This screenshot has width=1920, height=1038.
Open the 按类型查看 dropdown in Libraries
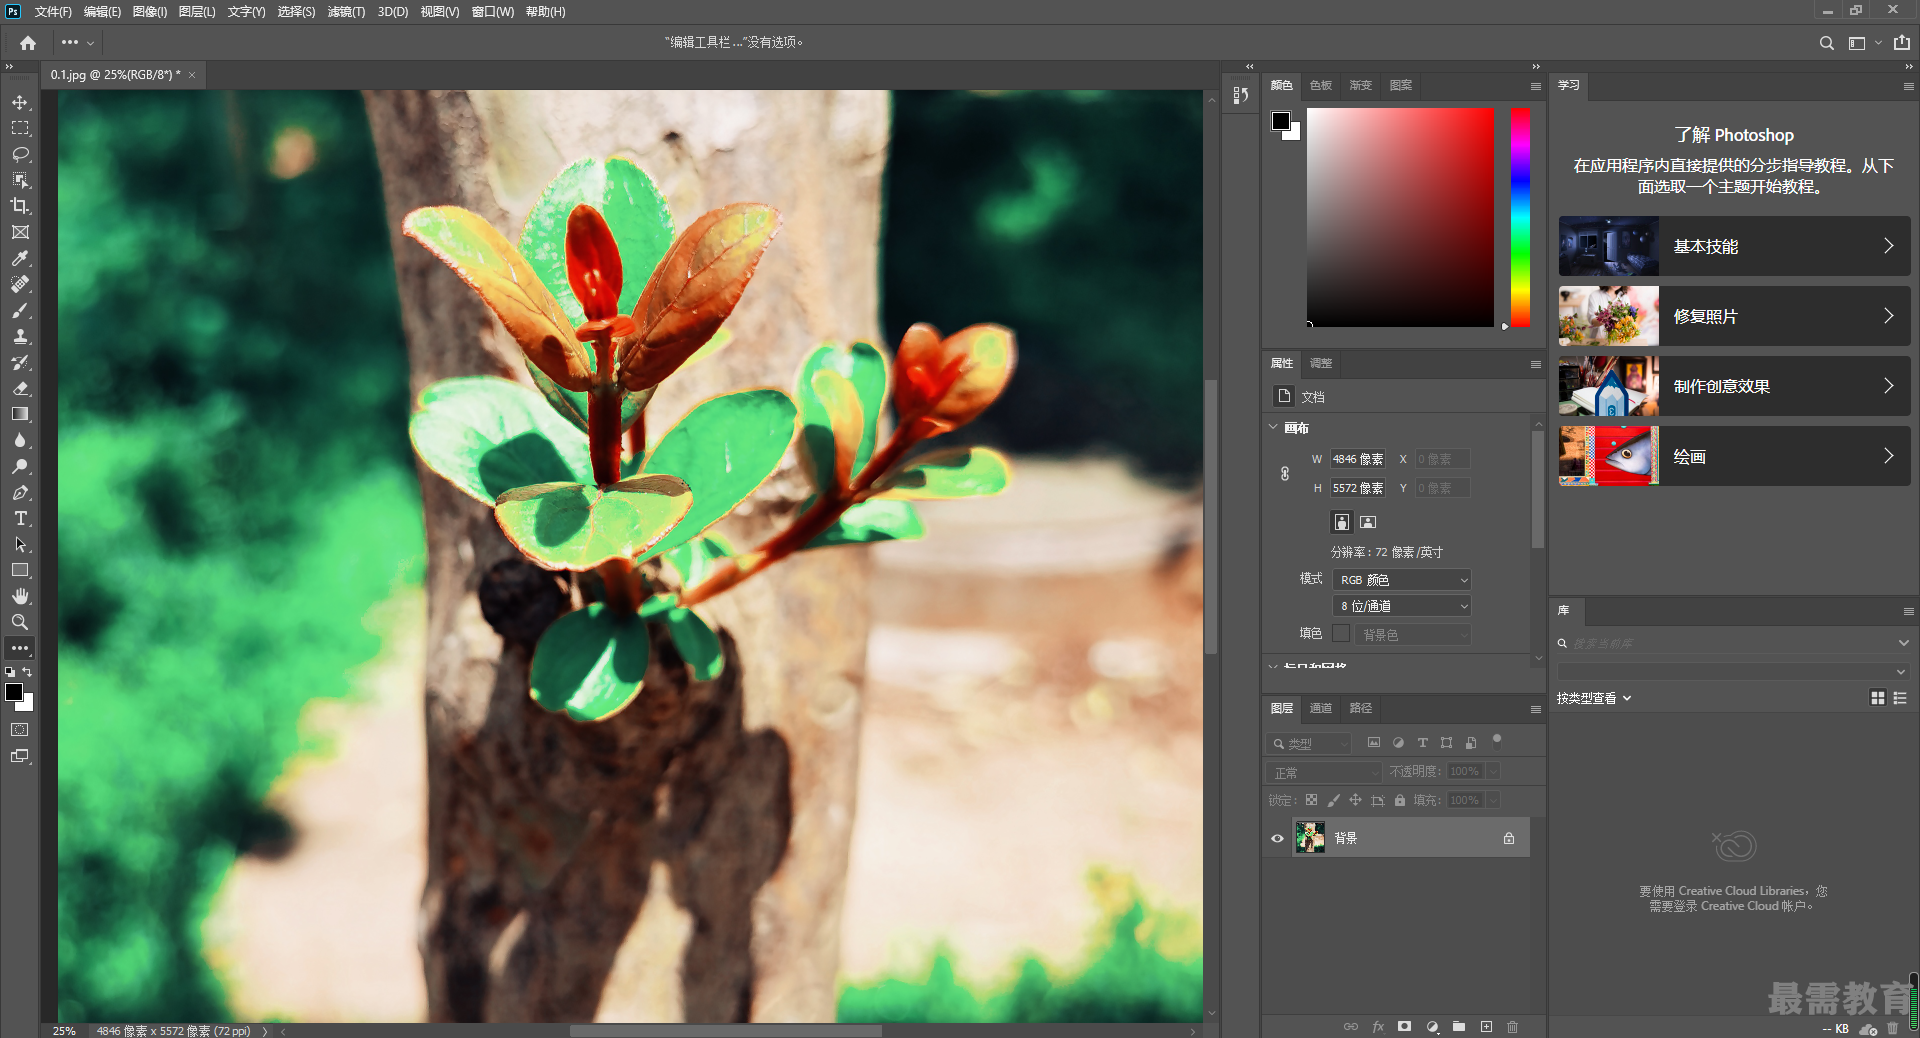(x=1594, y=698)
